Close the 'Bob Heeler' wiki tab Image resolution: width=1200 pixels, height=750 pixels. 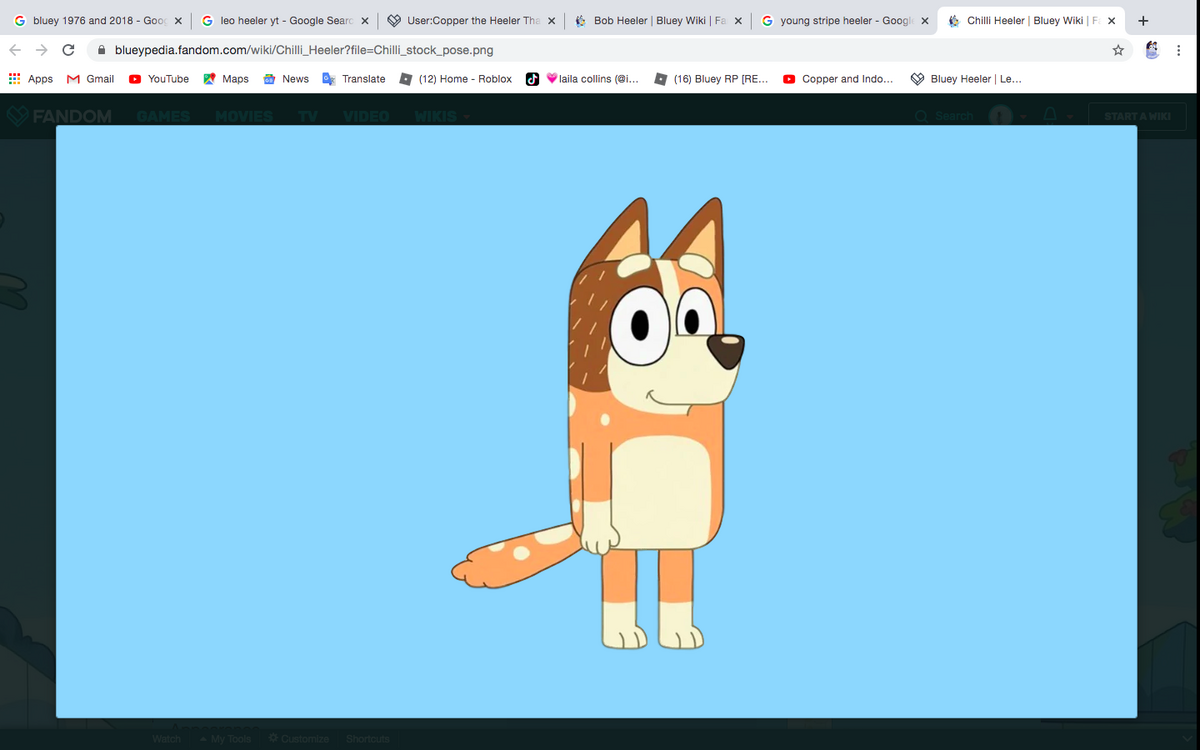[737, 21]
